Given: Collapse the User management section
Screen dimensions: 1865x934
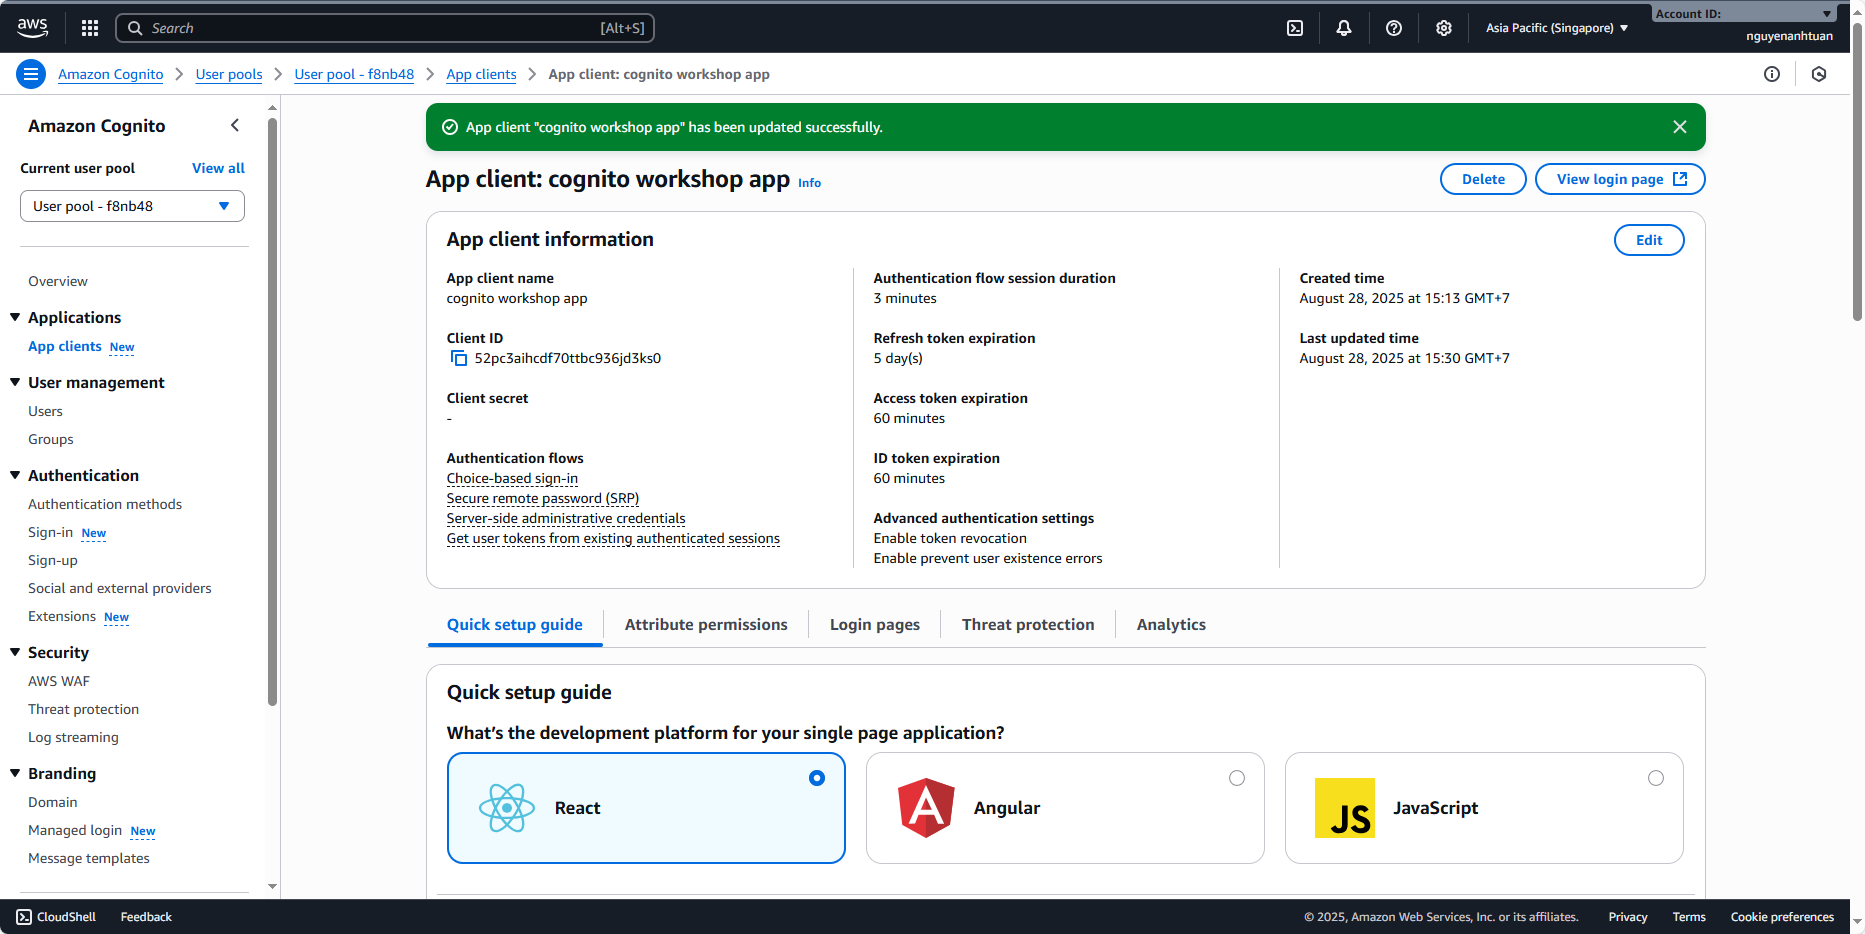Looking at the screenshot, I should pos(15,382).
